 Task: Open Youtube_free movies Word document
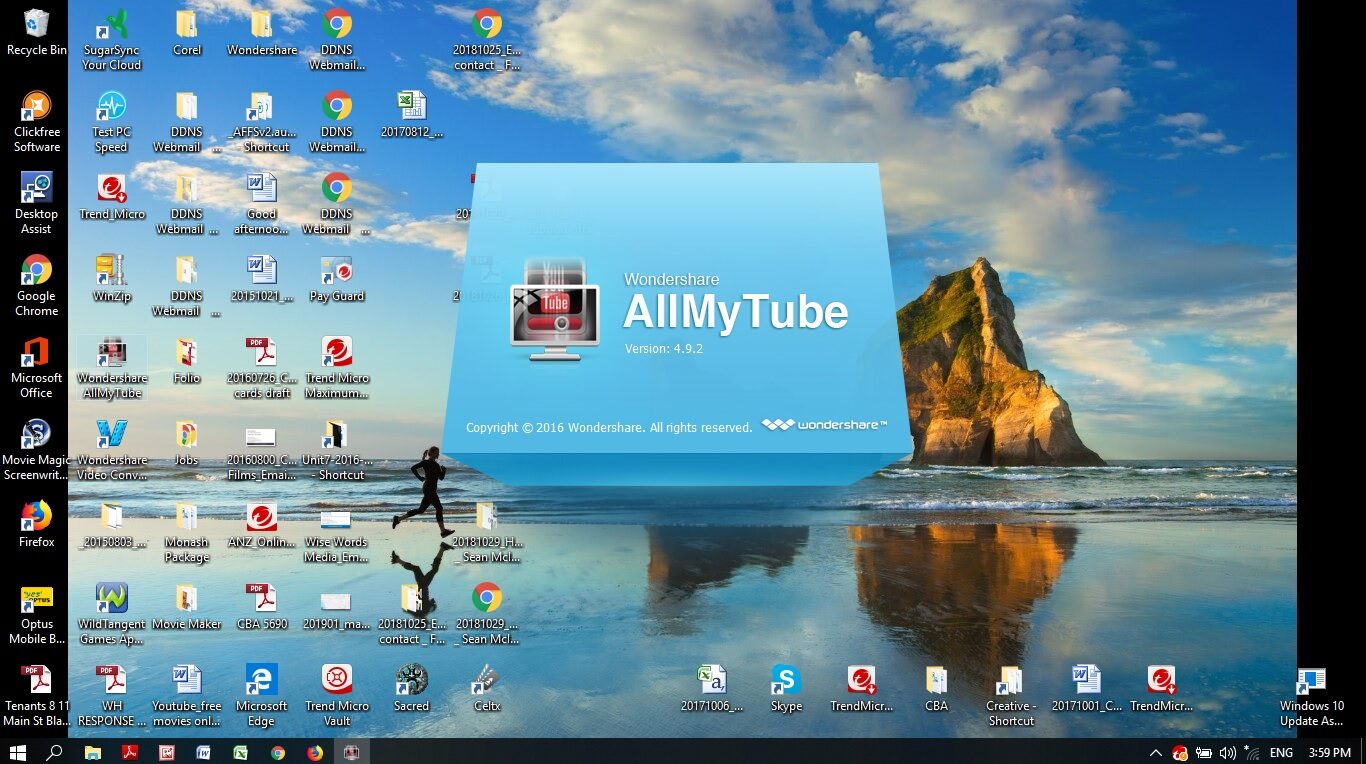click(187, 696)
